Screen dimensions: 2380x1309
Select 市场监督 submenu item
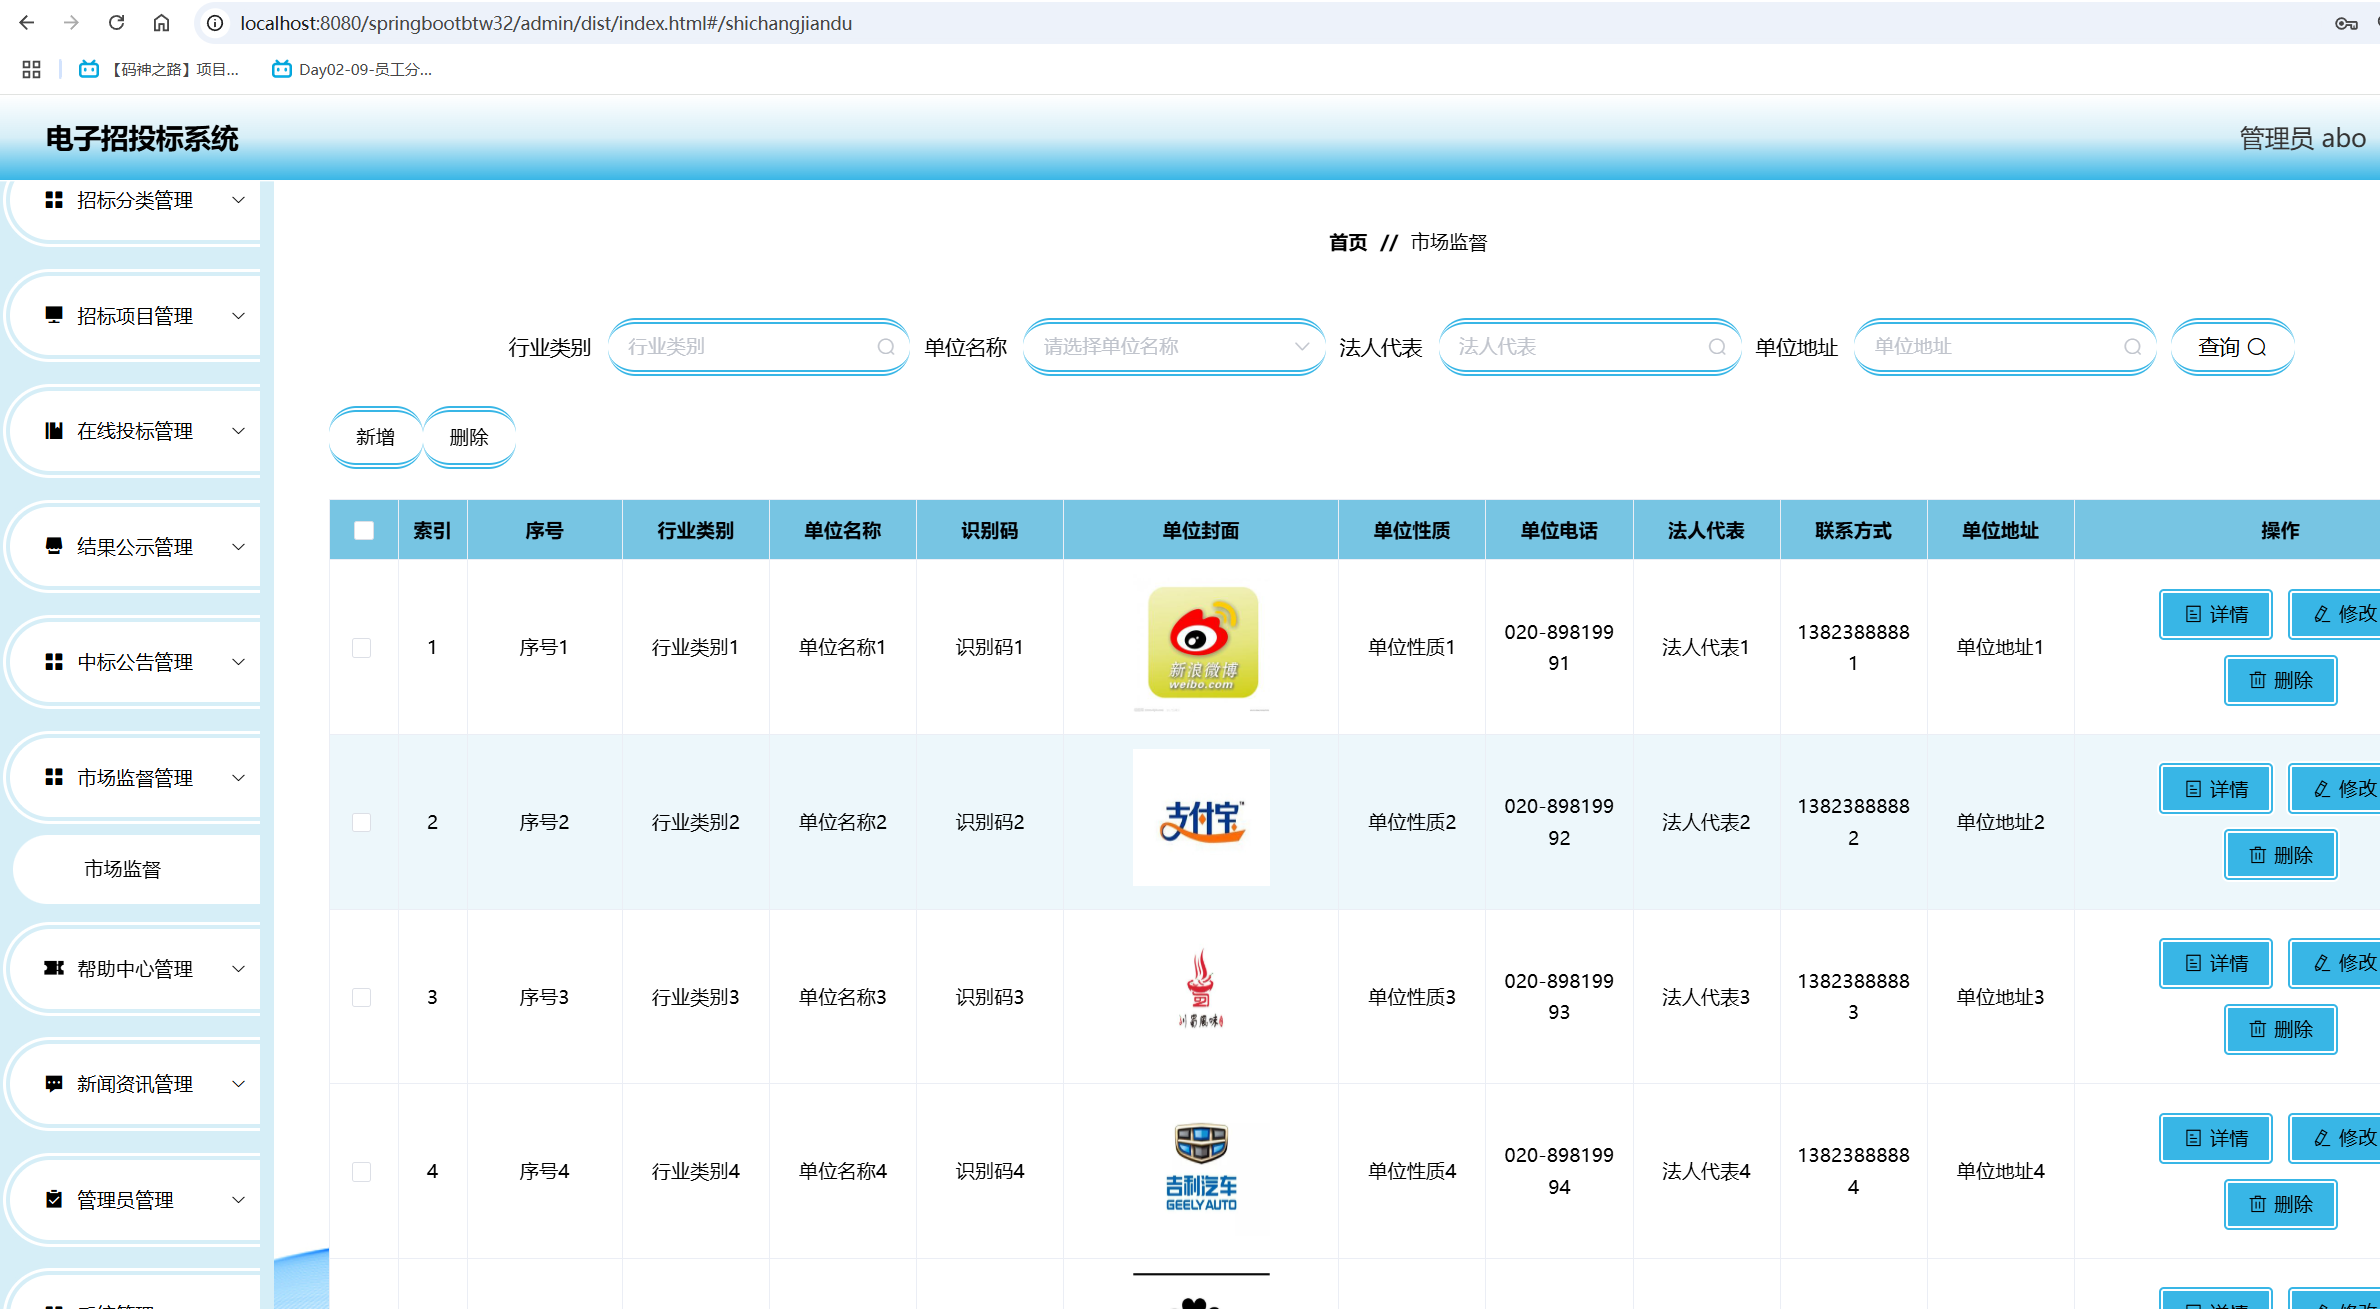(136, 869)
